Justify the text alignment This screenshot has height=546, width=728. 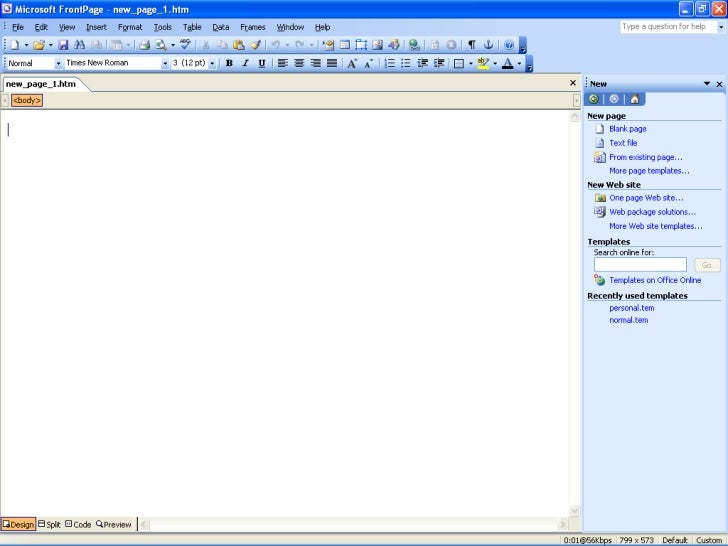tap(332, 64)
